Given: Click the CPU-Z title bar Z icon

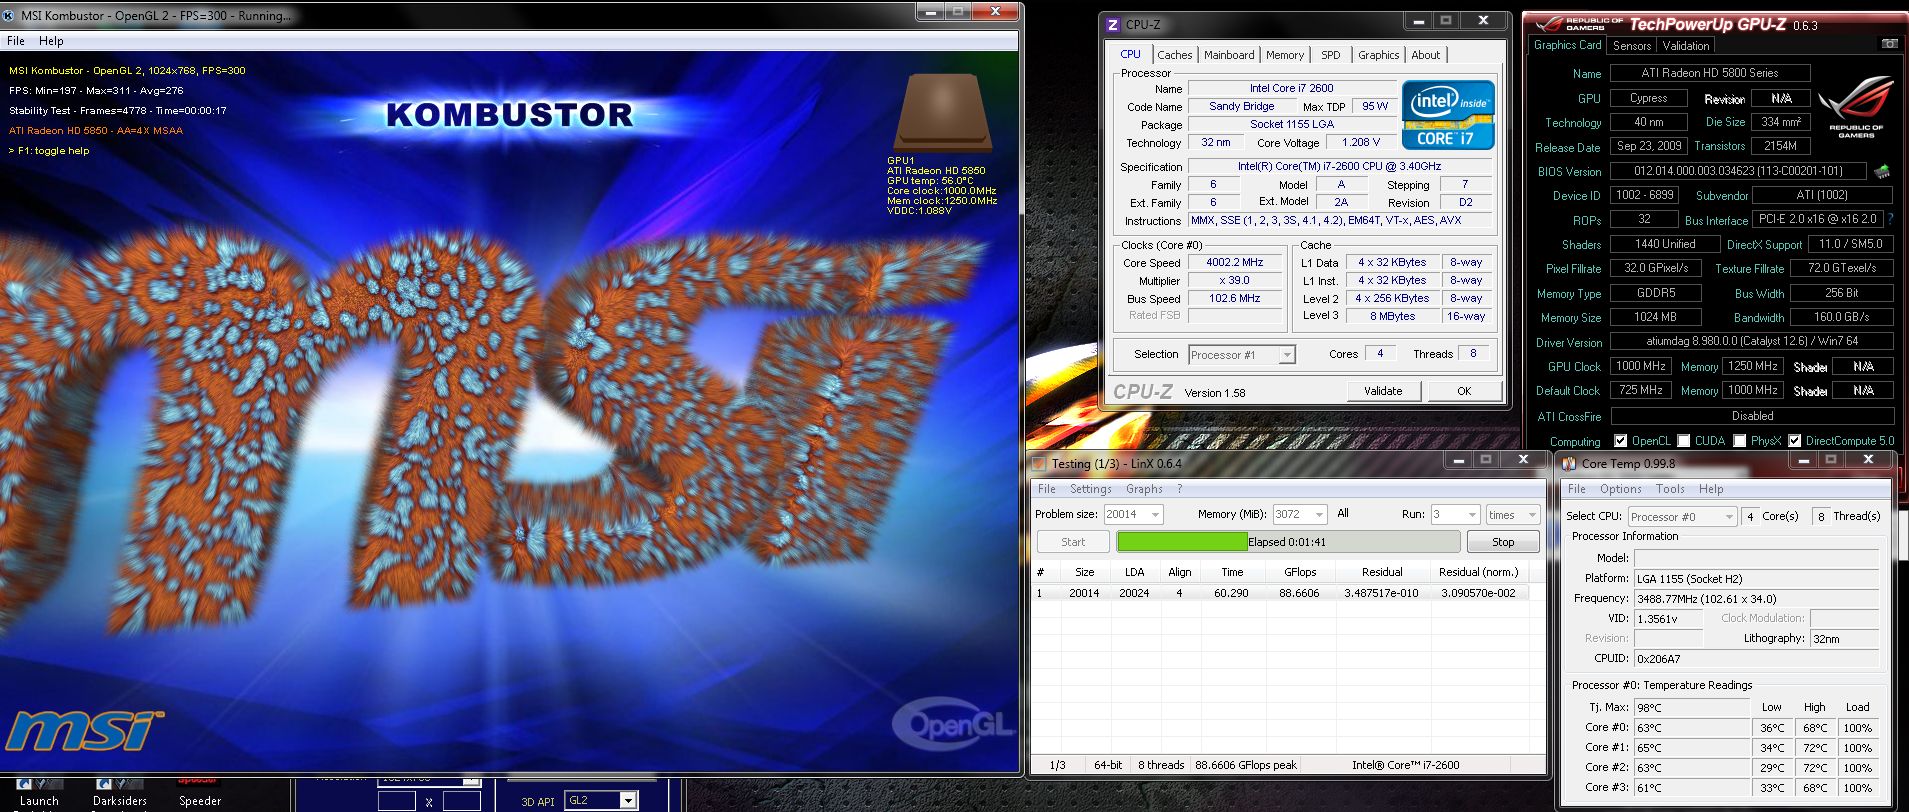Looking at the screenshot, I should point(1113,25).
